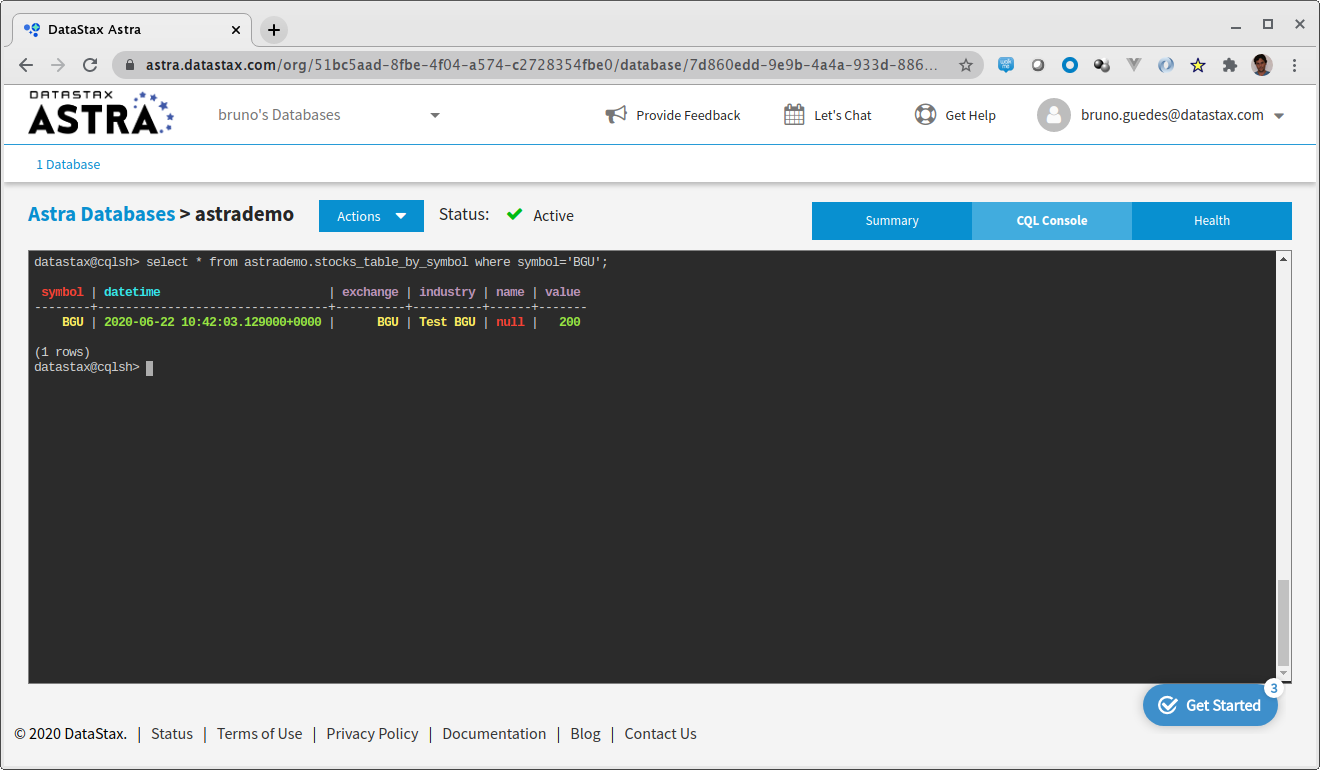Viewport: 1320px width, 770px height.
Task: Open a new browser tab
Action: [274, 30]
